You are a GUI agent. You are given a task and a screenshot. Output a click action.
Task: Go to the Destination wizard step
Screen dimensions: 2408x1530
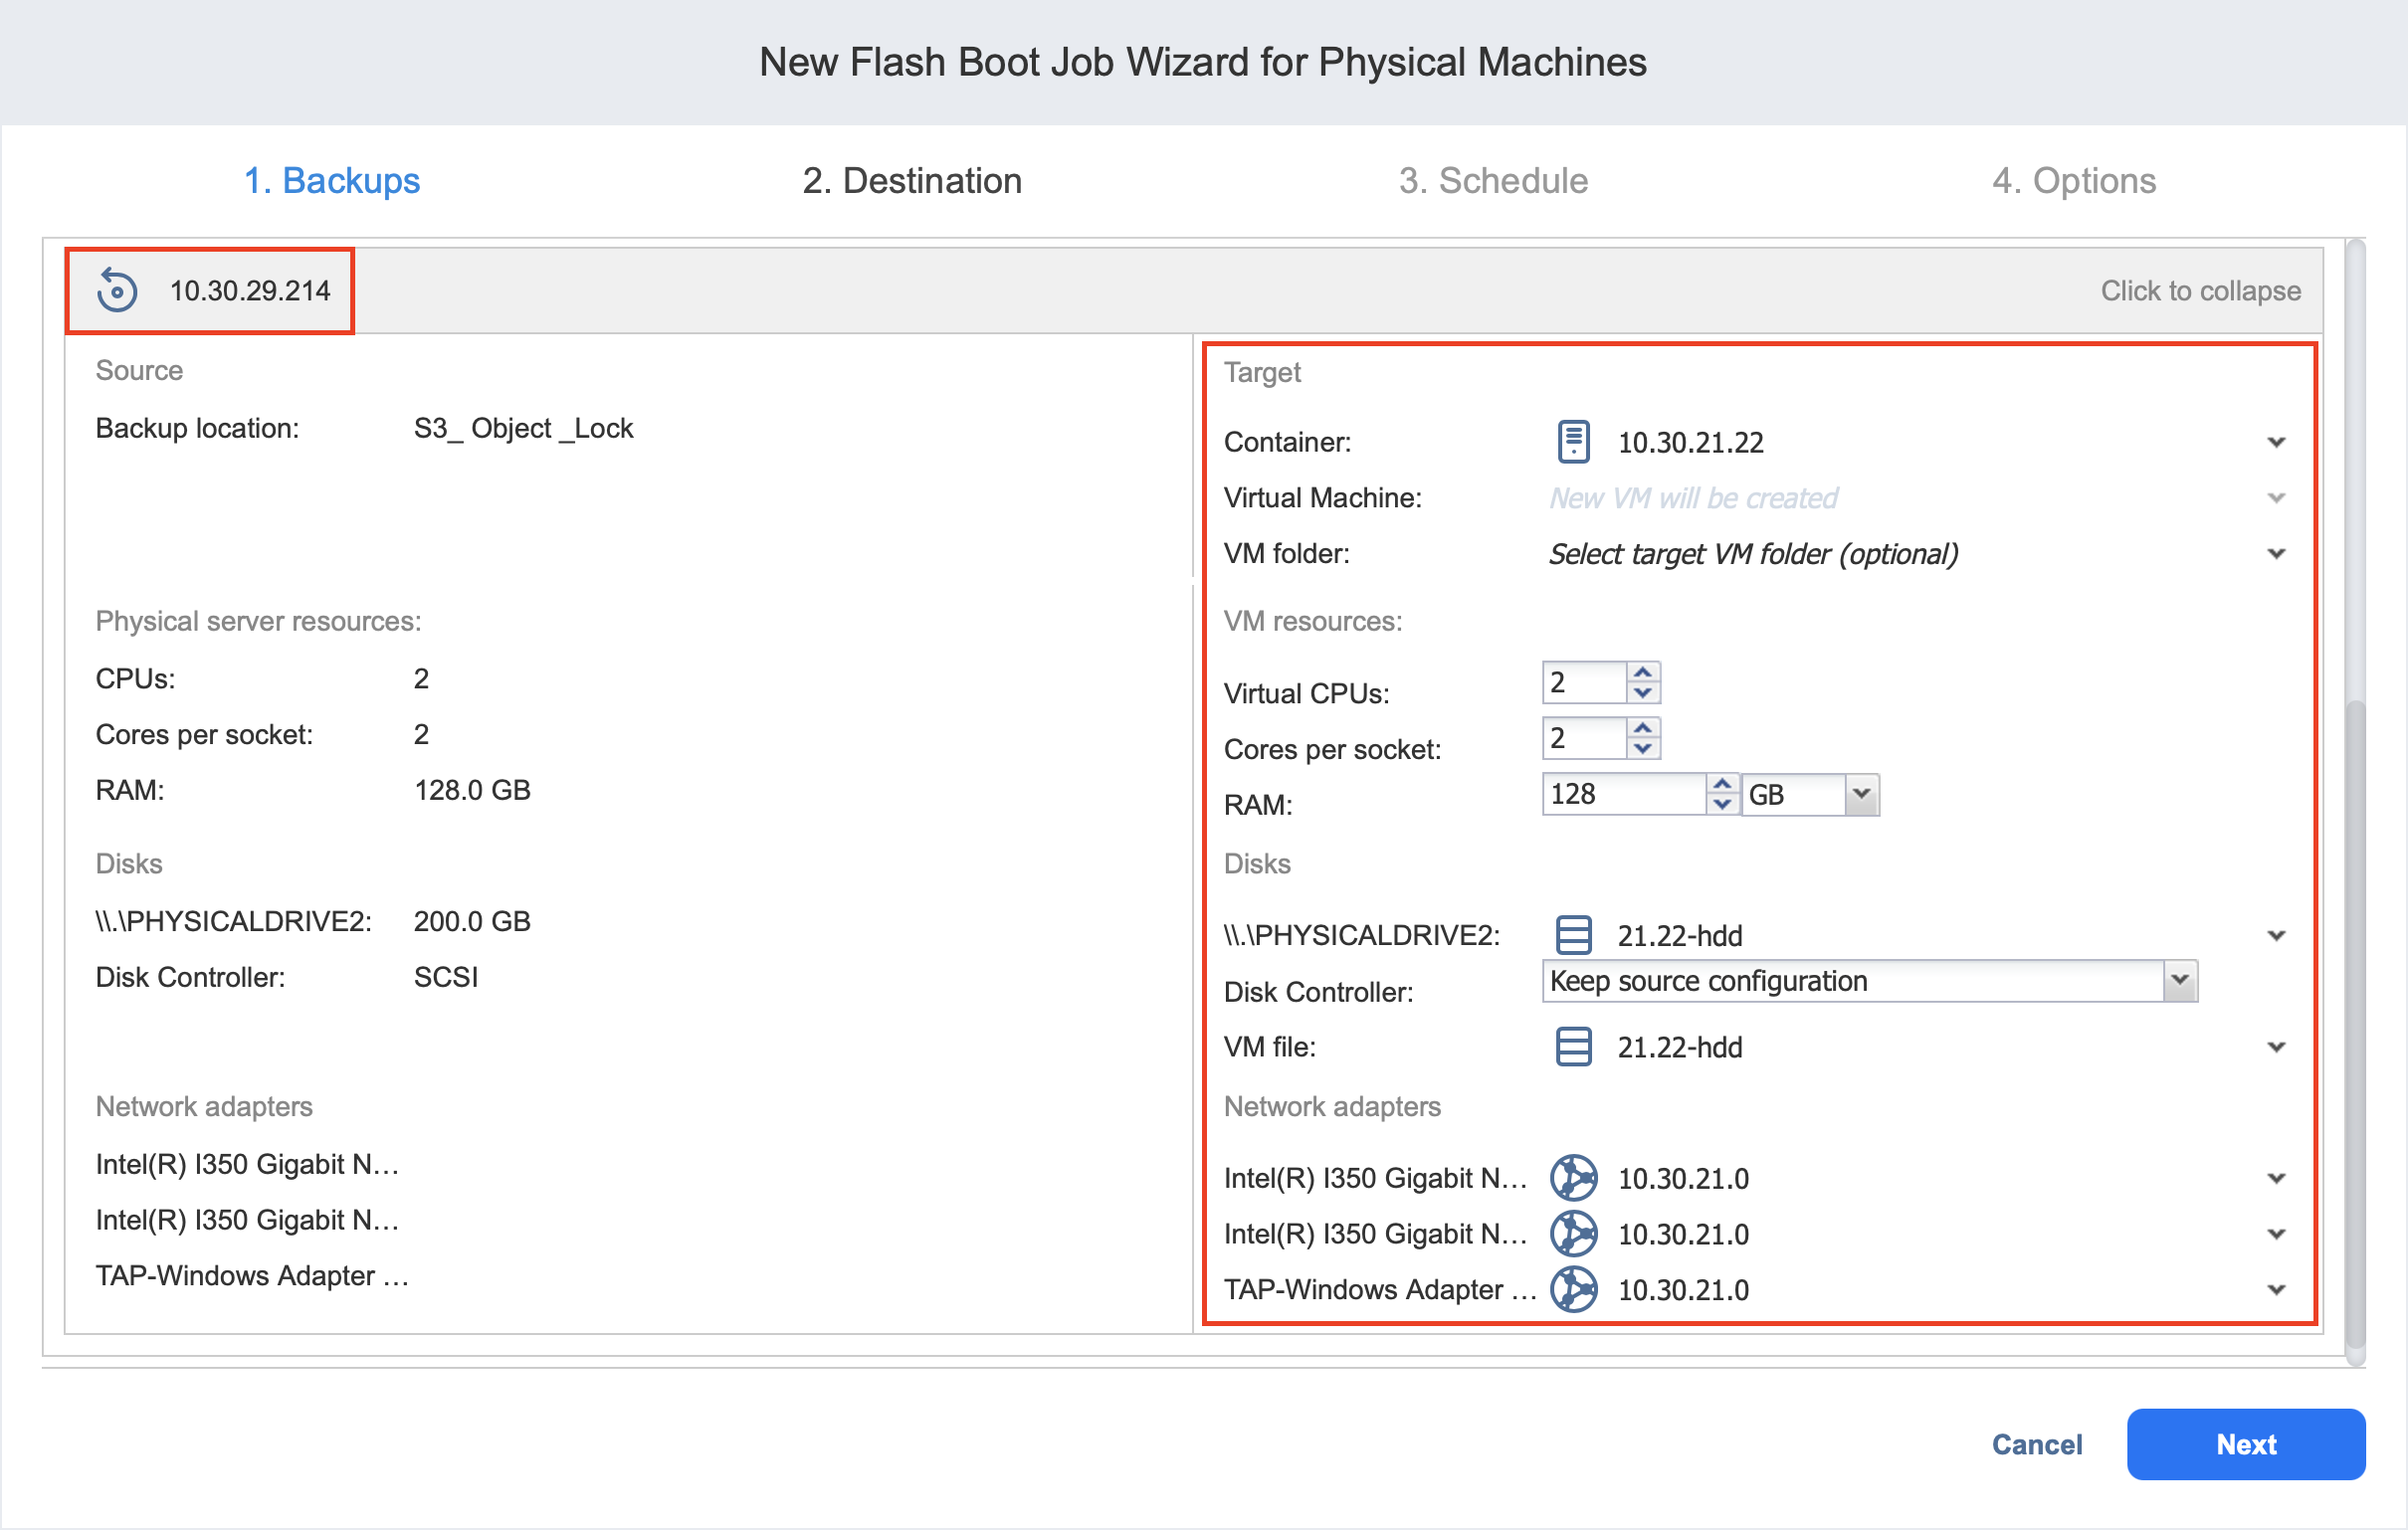pos(911,181)
